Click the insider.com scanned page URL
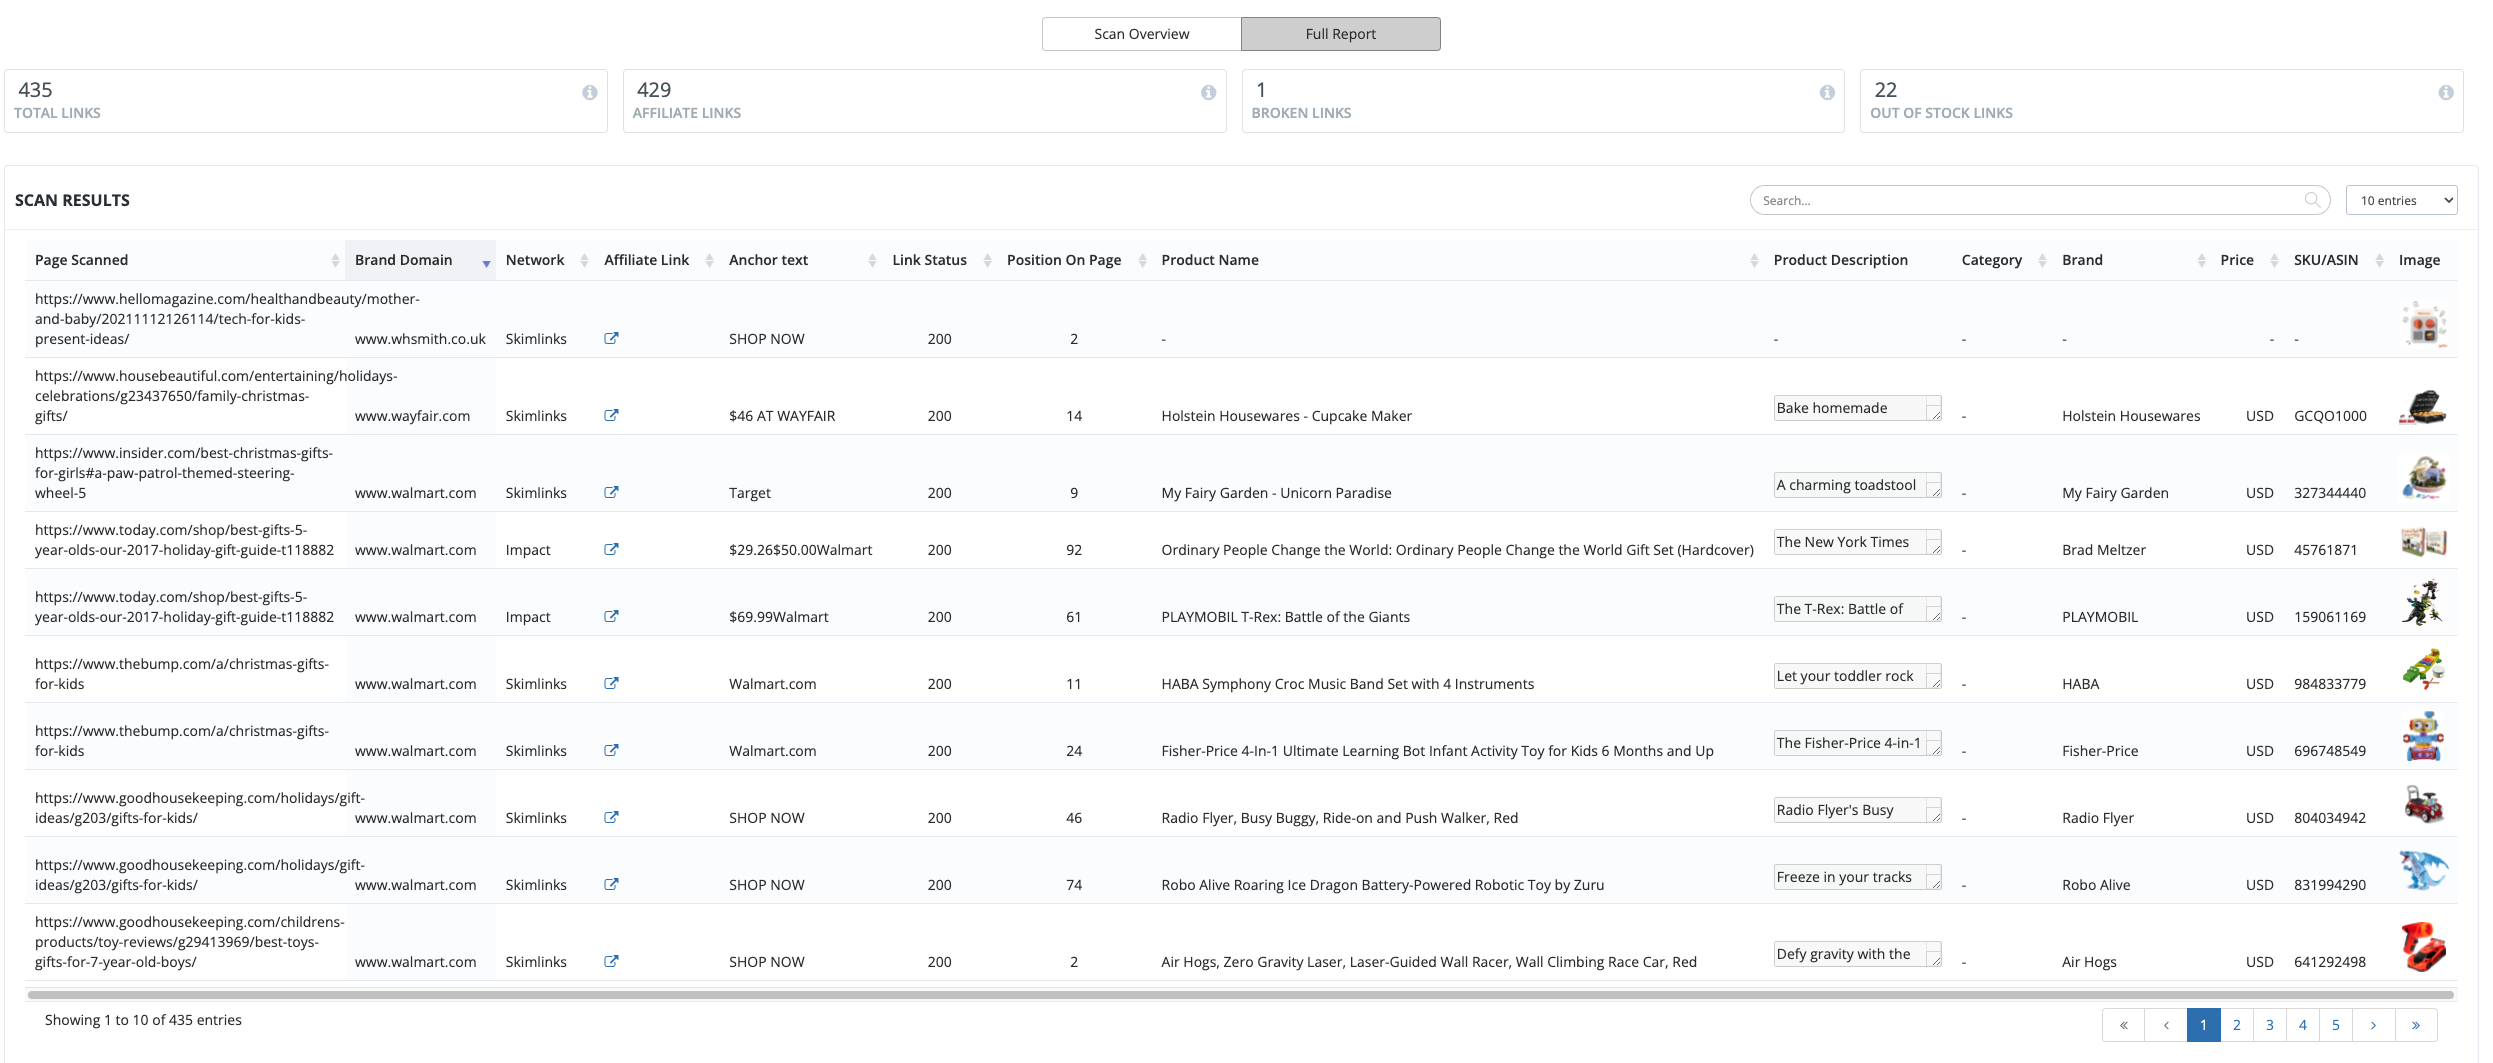Screen dimensions: 2493x1063 [184, 473]
